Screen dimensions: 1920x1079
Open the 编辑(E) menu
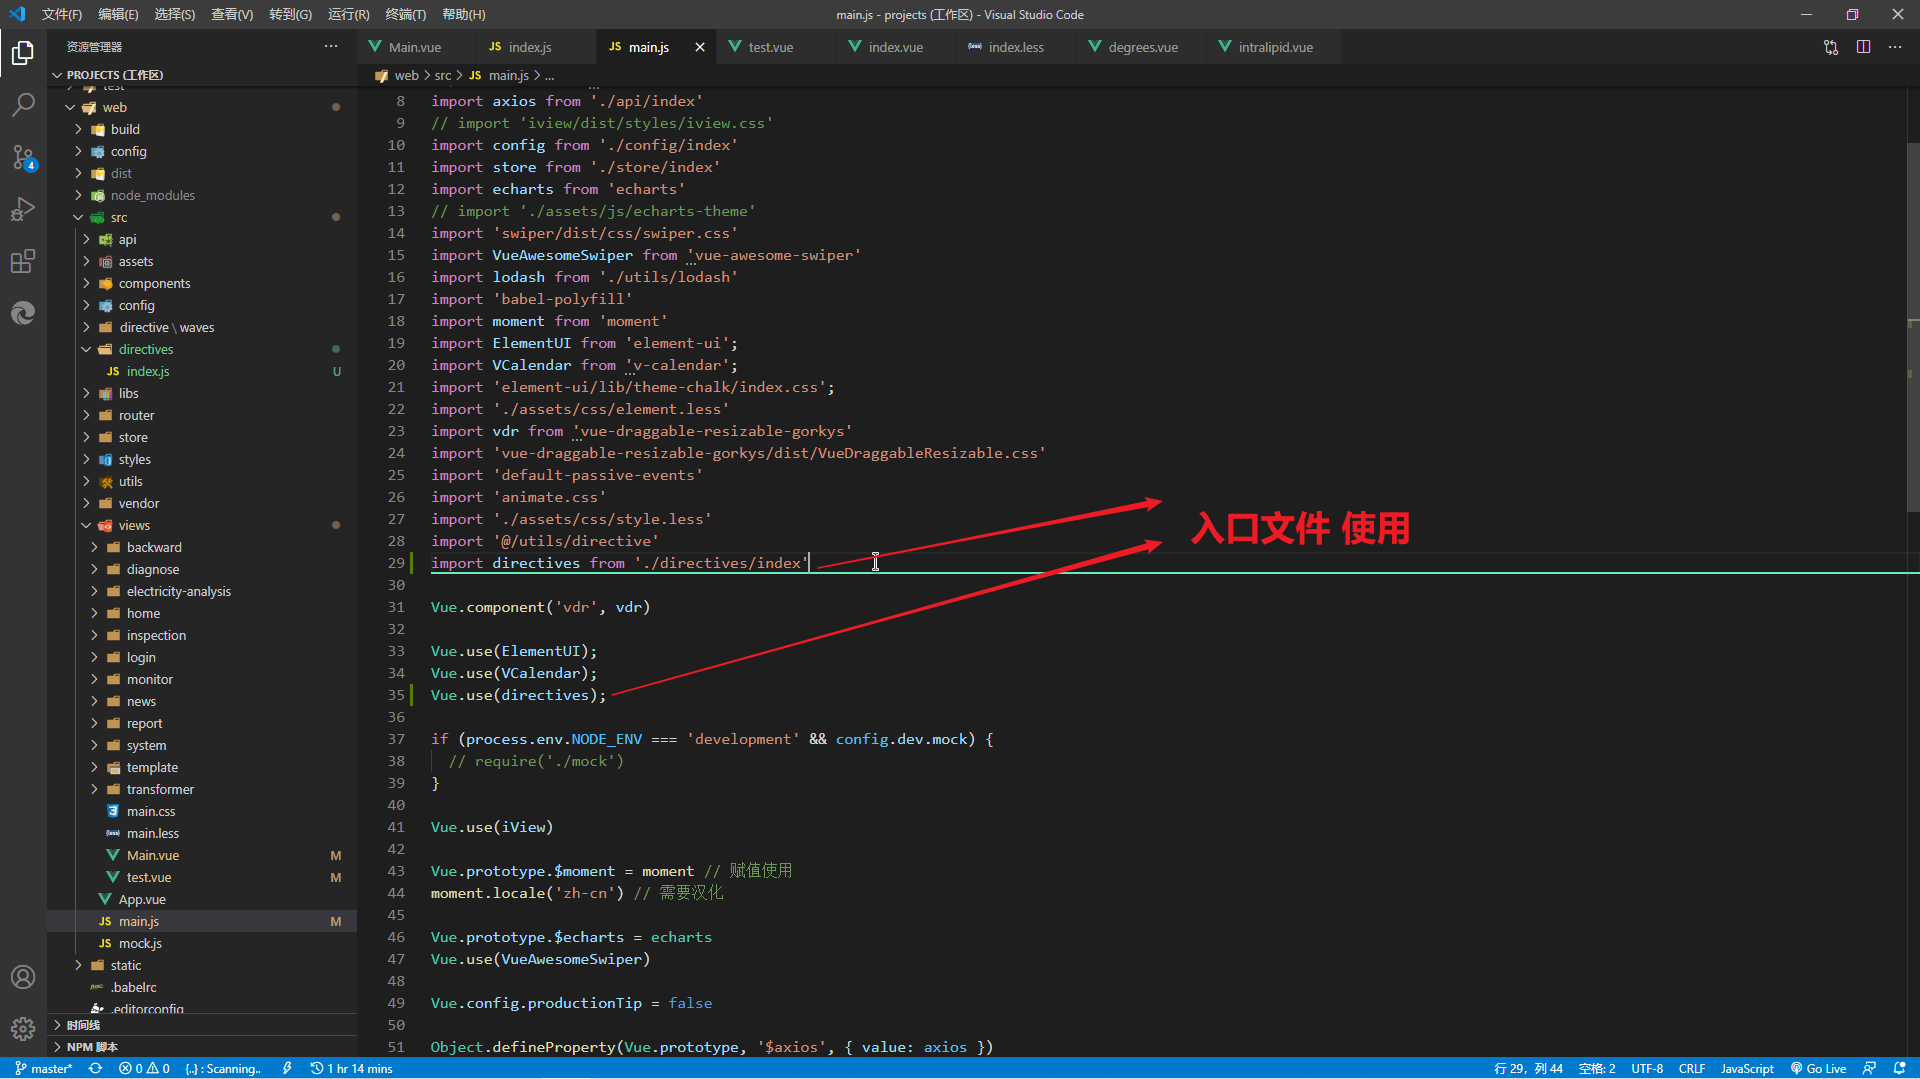(x=118, y=14)
